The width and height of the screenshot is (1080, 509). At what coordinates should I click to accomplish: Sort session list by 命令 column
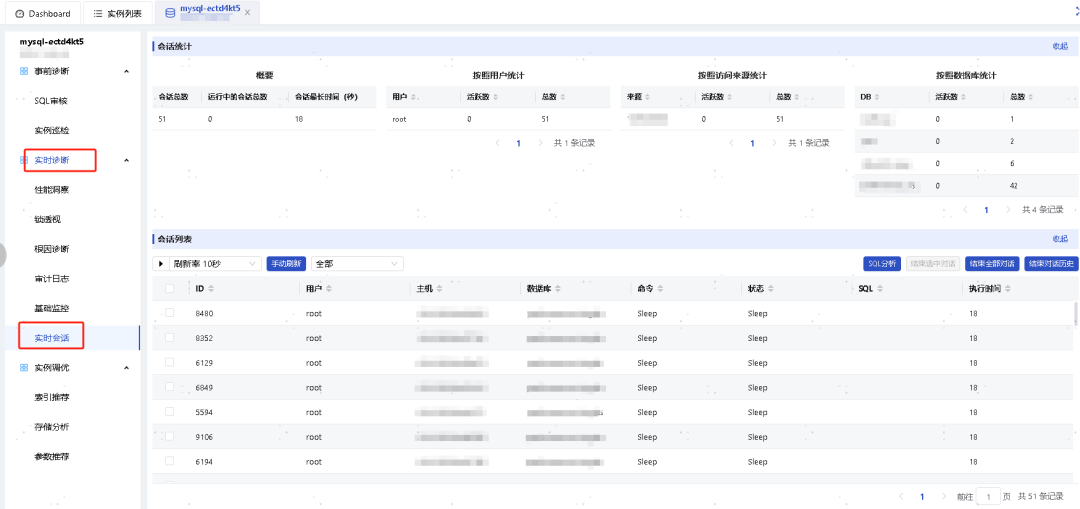pyautogui.click(x=659, y=289)
